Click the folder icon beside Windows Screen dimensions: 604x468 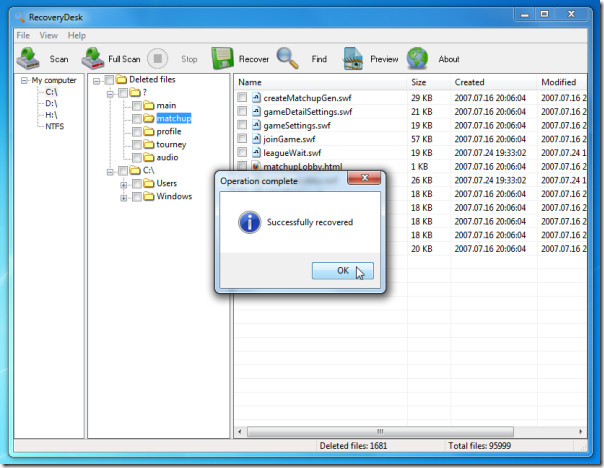pyautogui.click(x=149, y=196)
